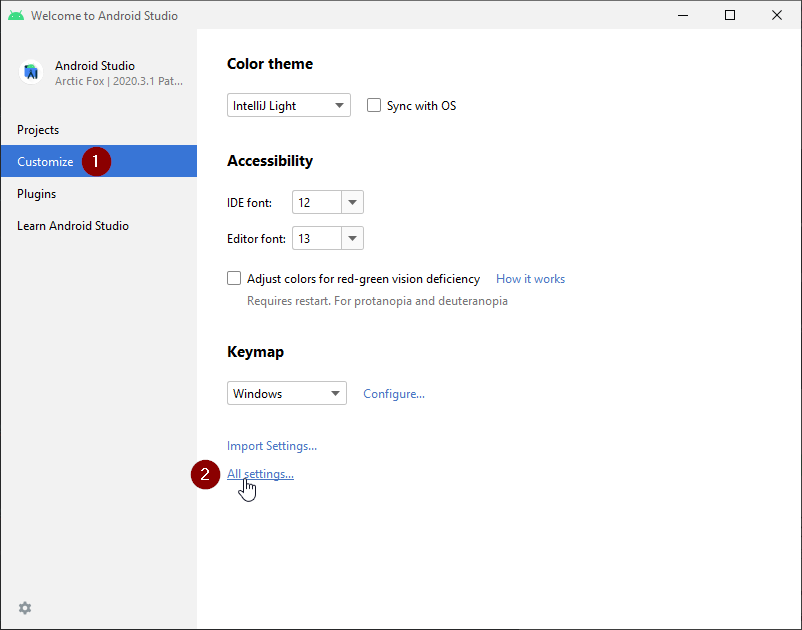
Task: Maximize the Welcome window
Action: click(x=730, y=15)
